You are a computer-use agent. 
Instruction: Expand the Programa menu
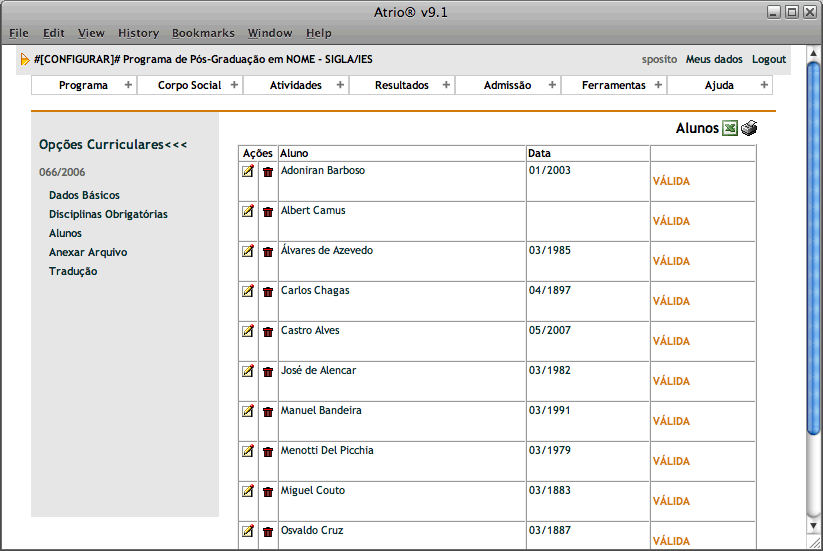point(84,85)
